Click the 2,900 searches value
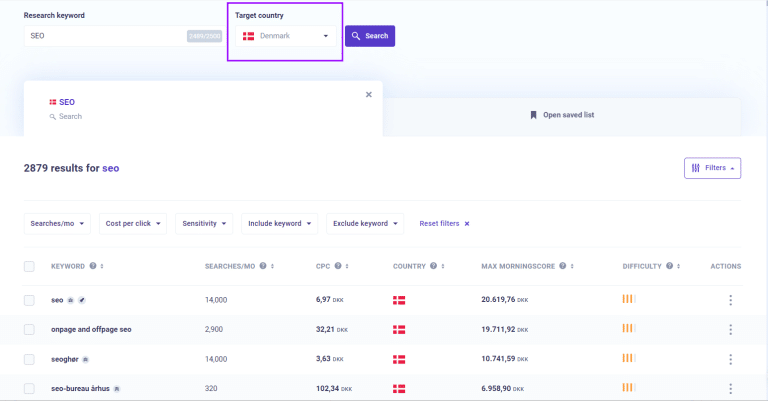The height and width of the screenshot is (401, 768). tap(214, 330)
